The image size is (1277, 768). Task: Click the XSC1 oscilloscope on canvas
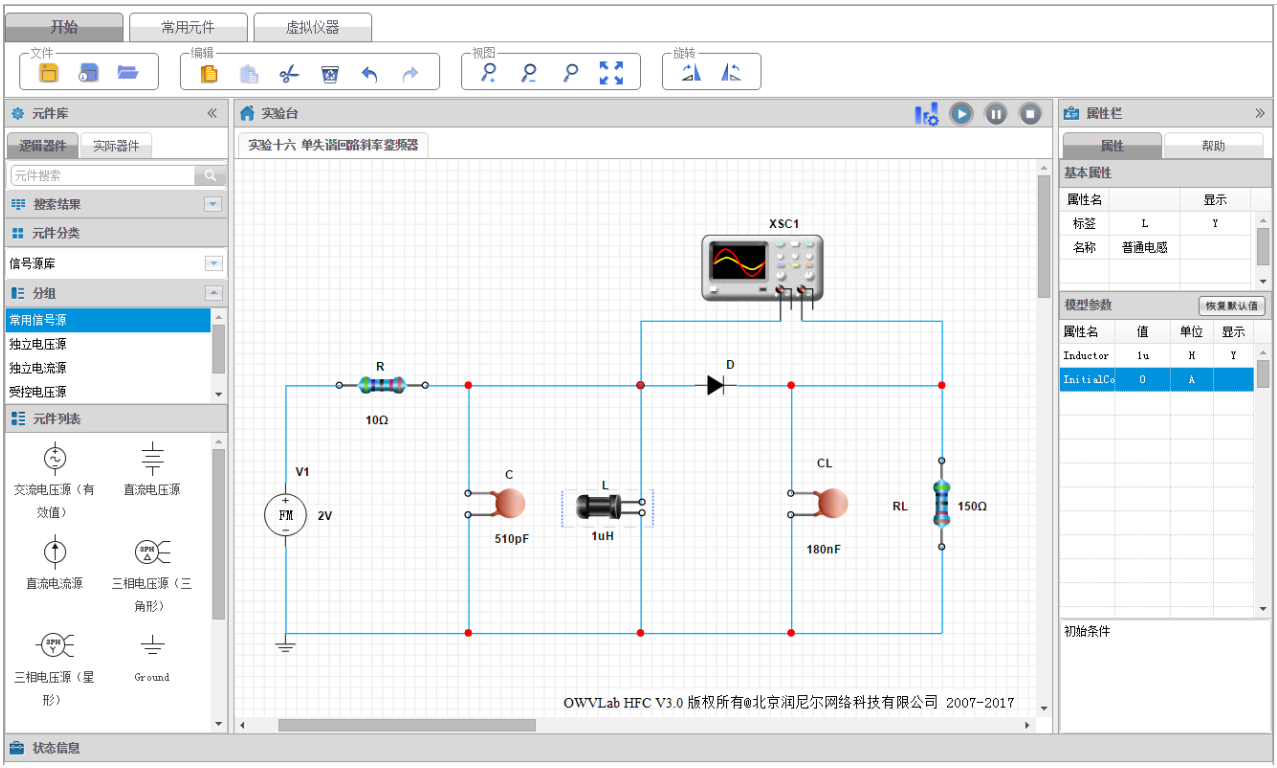coord(761,267)
